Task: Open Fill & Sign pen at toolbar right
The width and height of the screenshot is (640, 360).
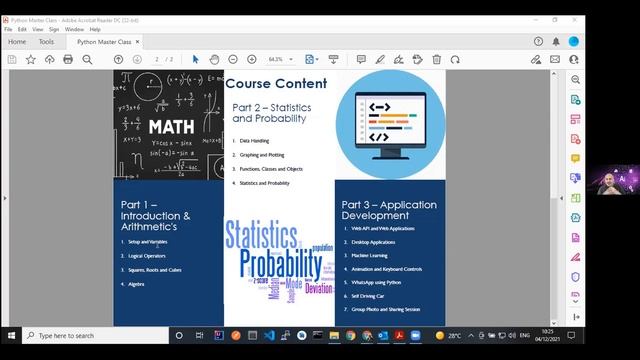Action: pos(536,60)
